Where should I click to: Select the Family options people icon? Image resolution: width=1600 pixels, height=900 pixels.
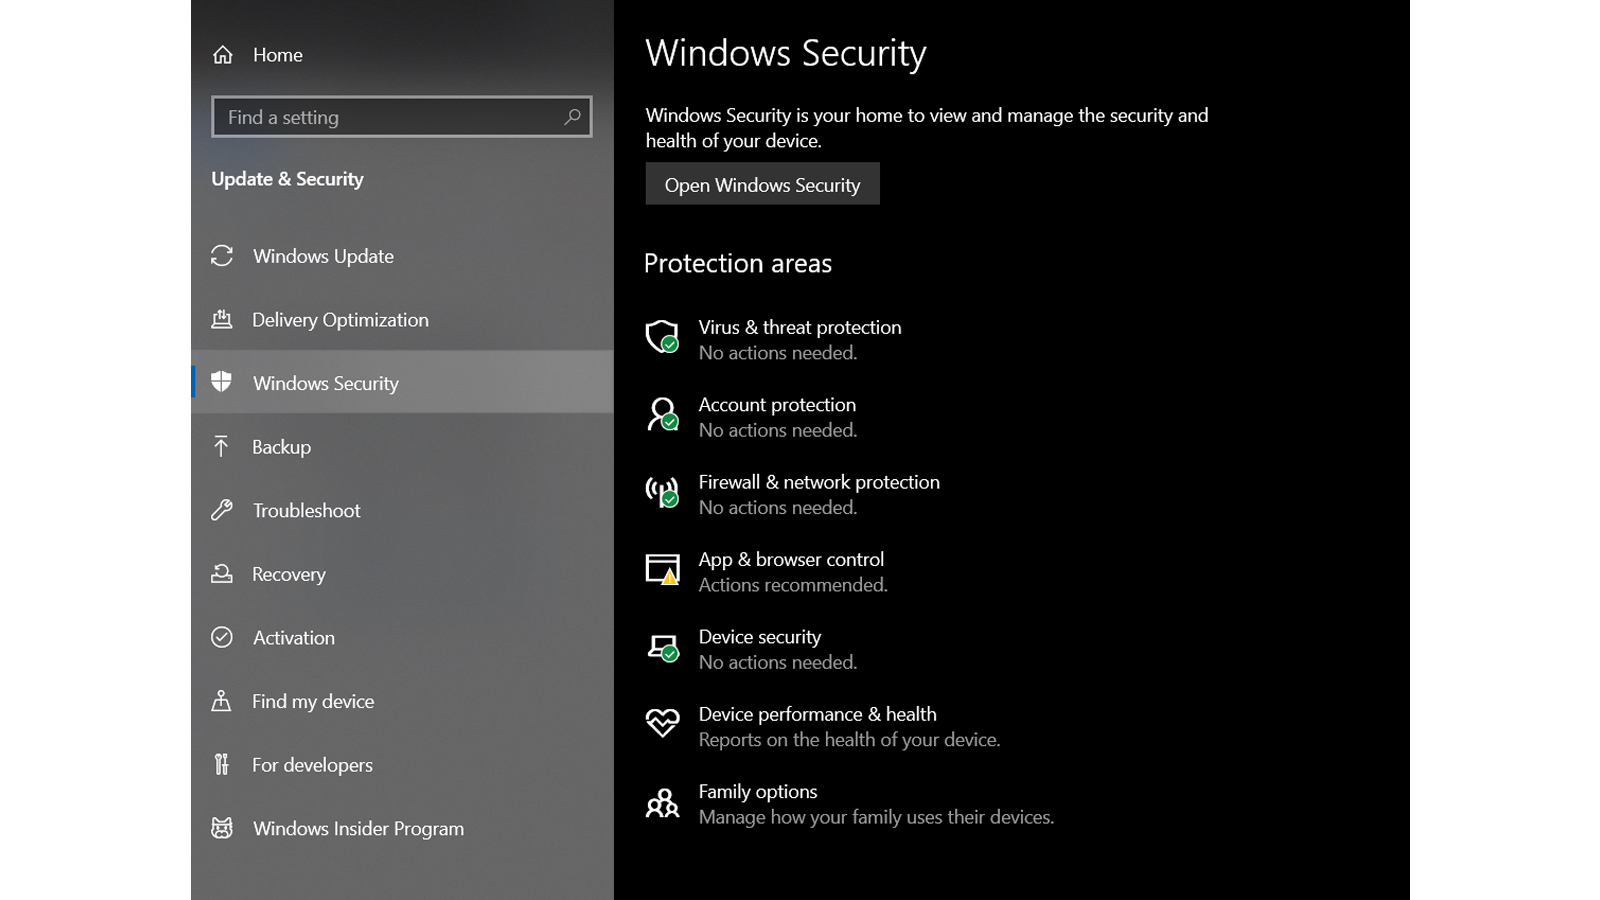(x=662, y=802)
